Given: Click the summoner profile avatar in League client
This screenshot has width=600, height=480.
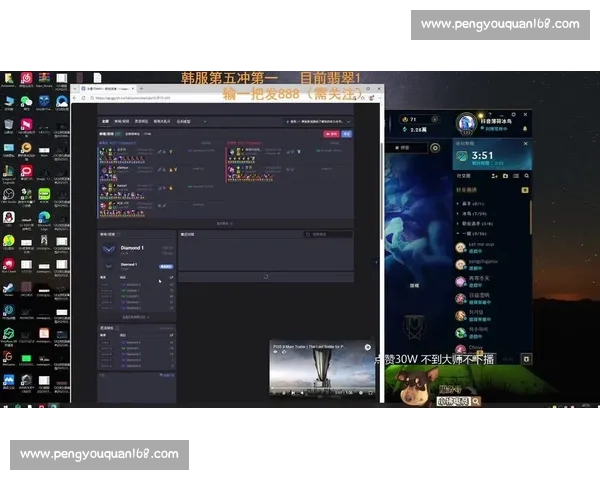Looking at the screenshot, I should [x=465, y=123].
